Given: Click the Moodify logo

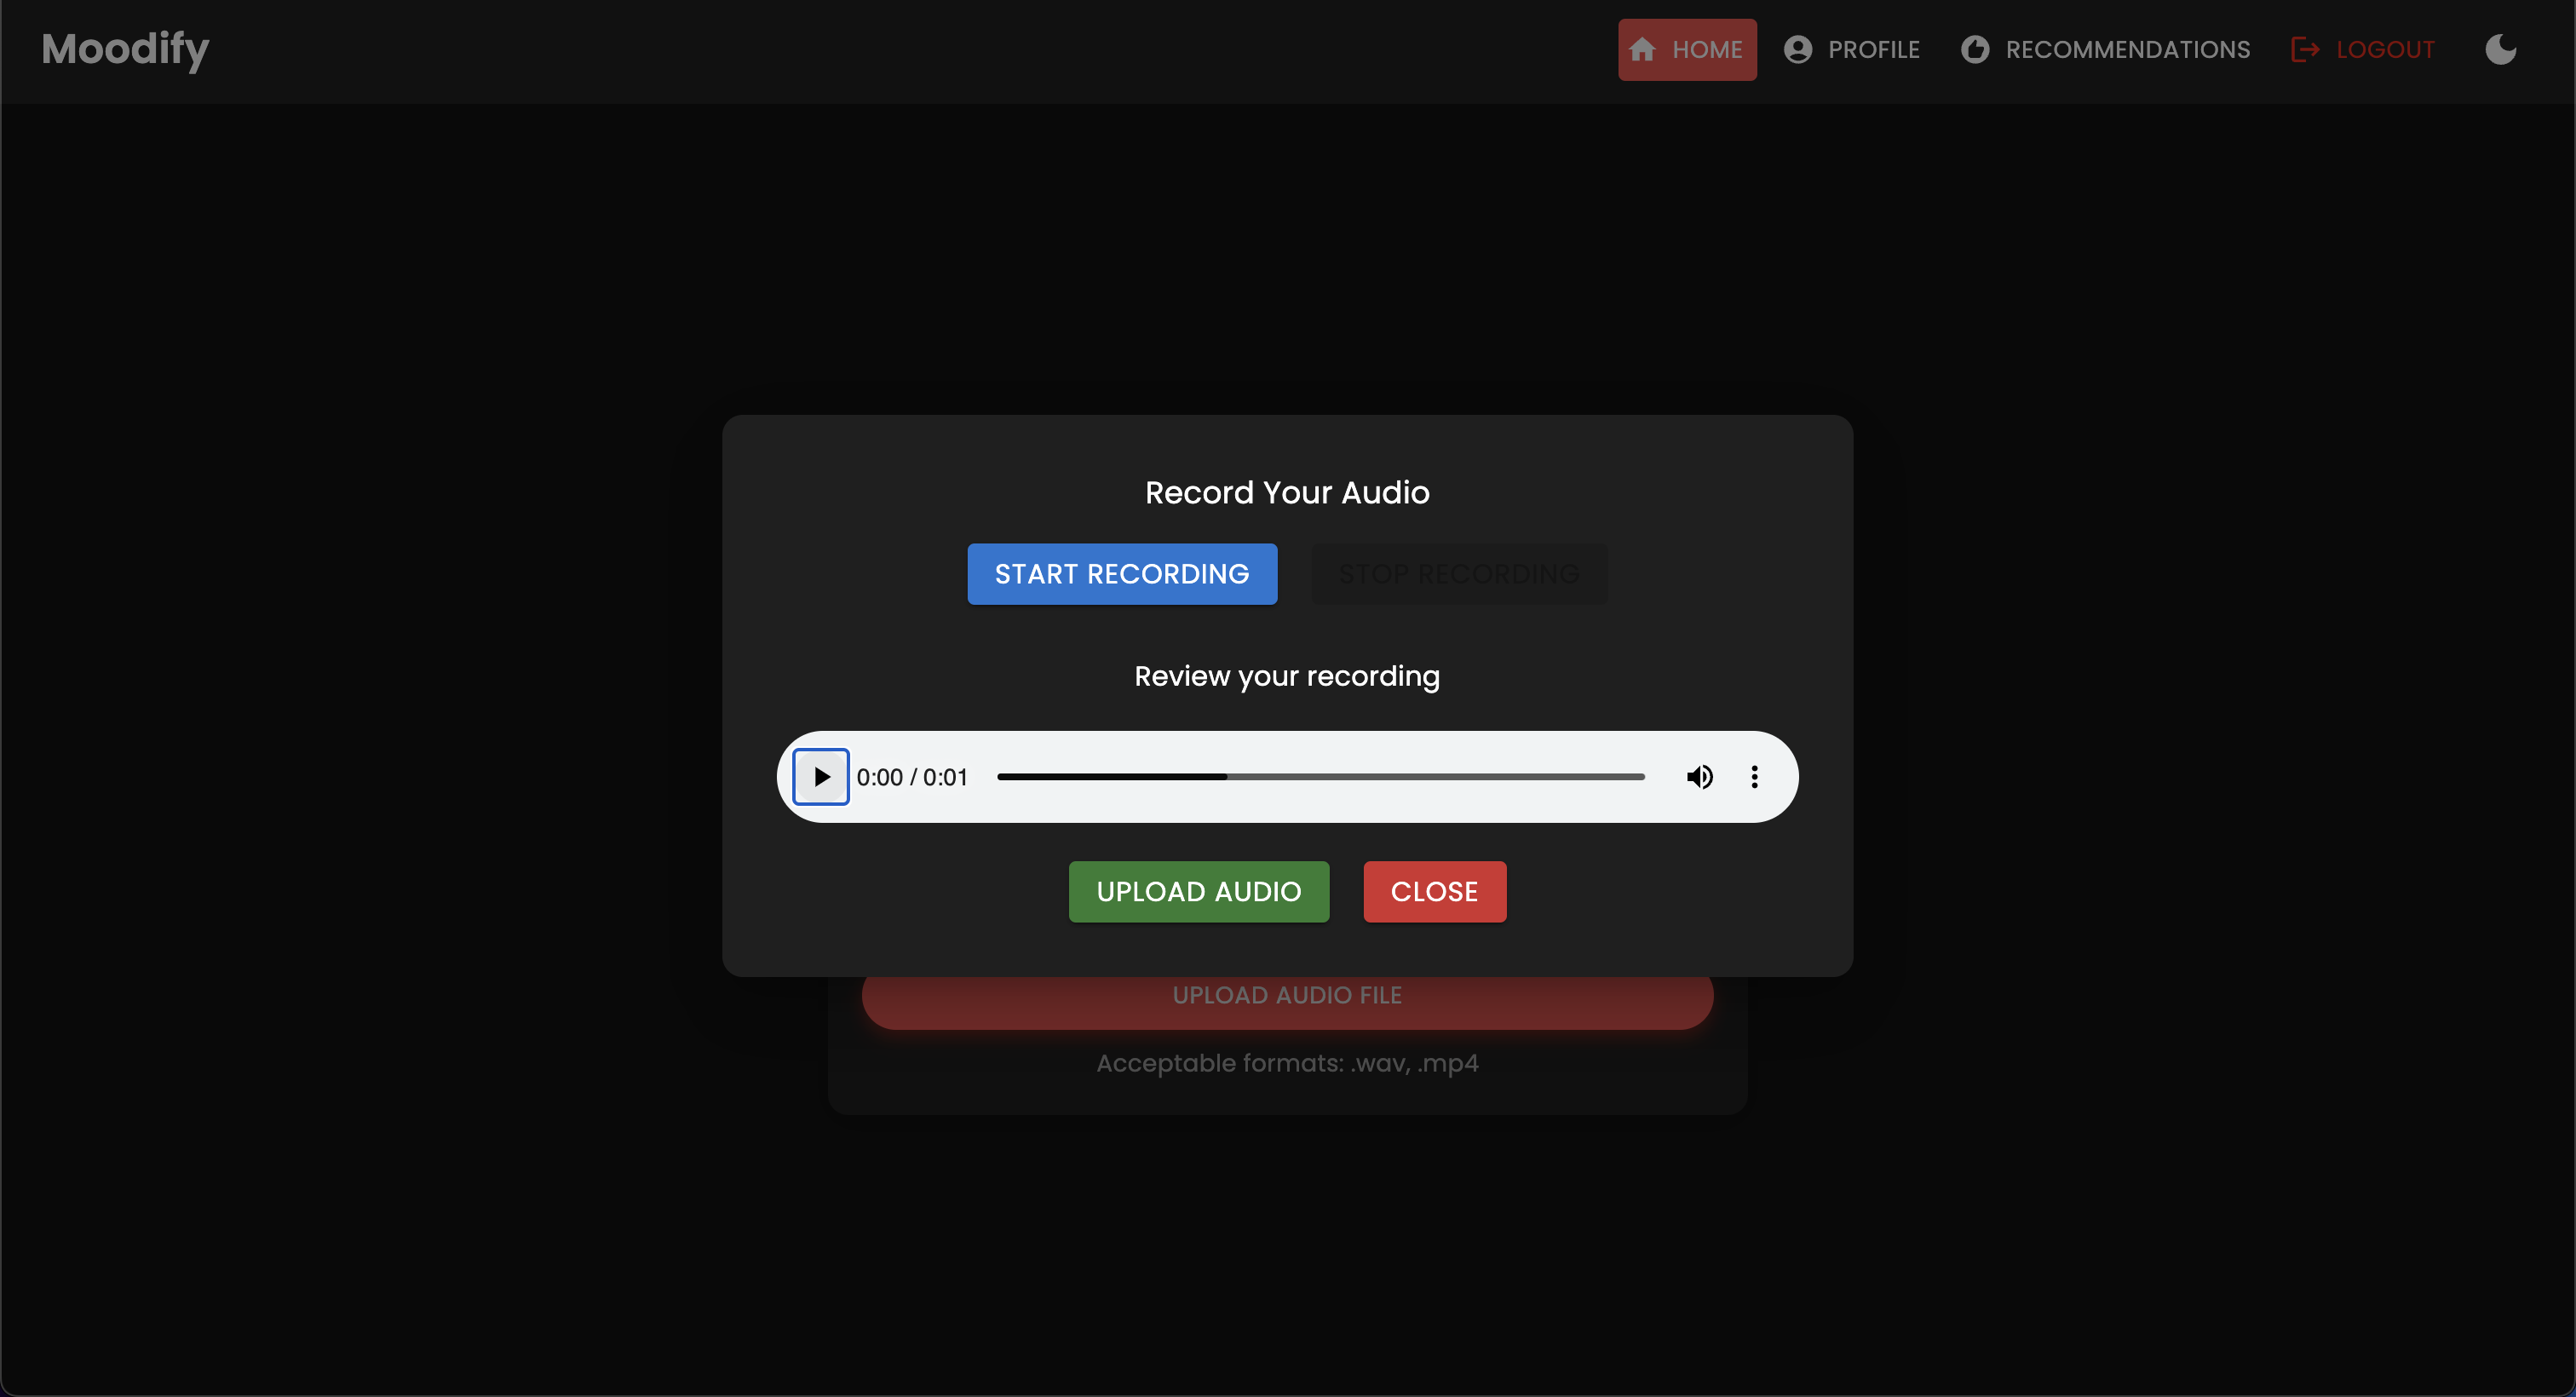Looking at the screenshot, I should [x=125, y=49].
